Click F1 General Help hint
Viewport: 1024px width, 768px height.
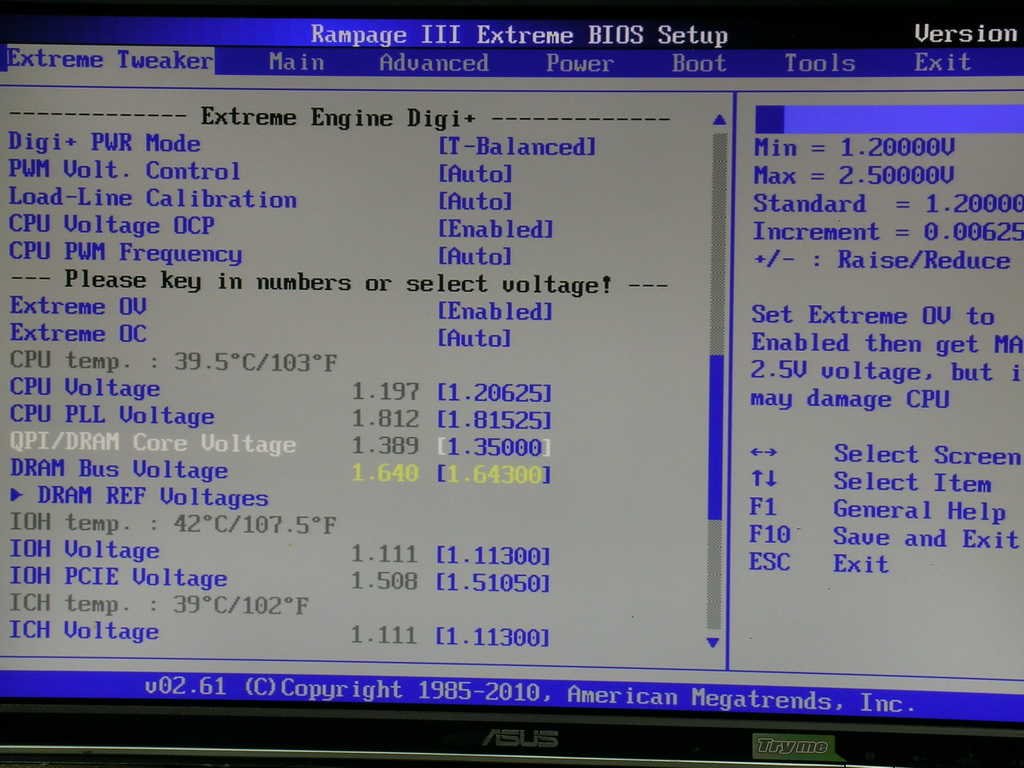click(878, 509)
